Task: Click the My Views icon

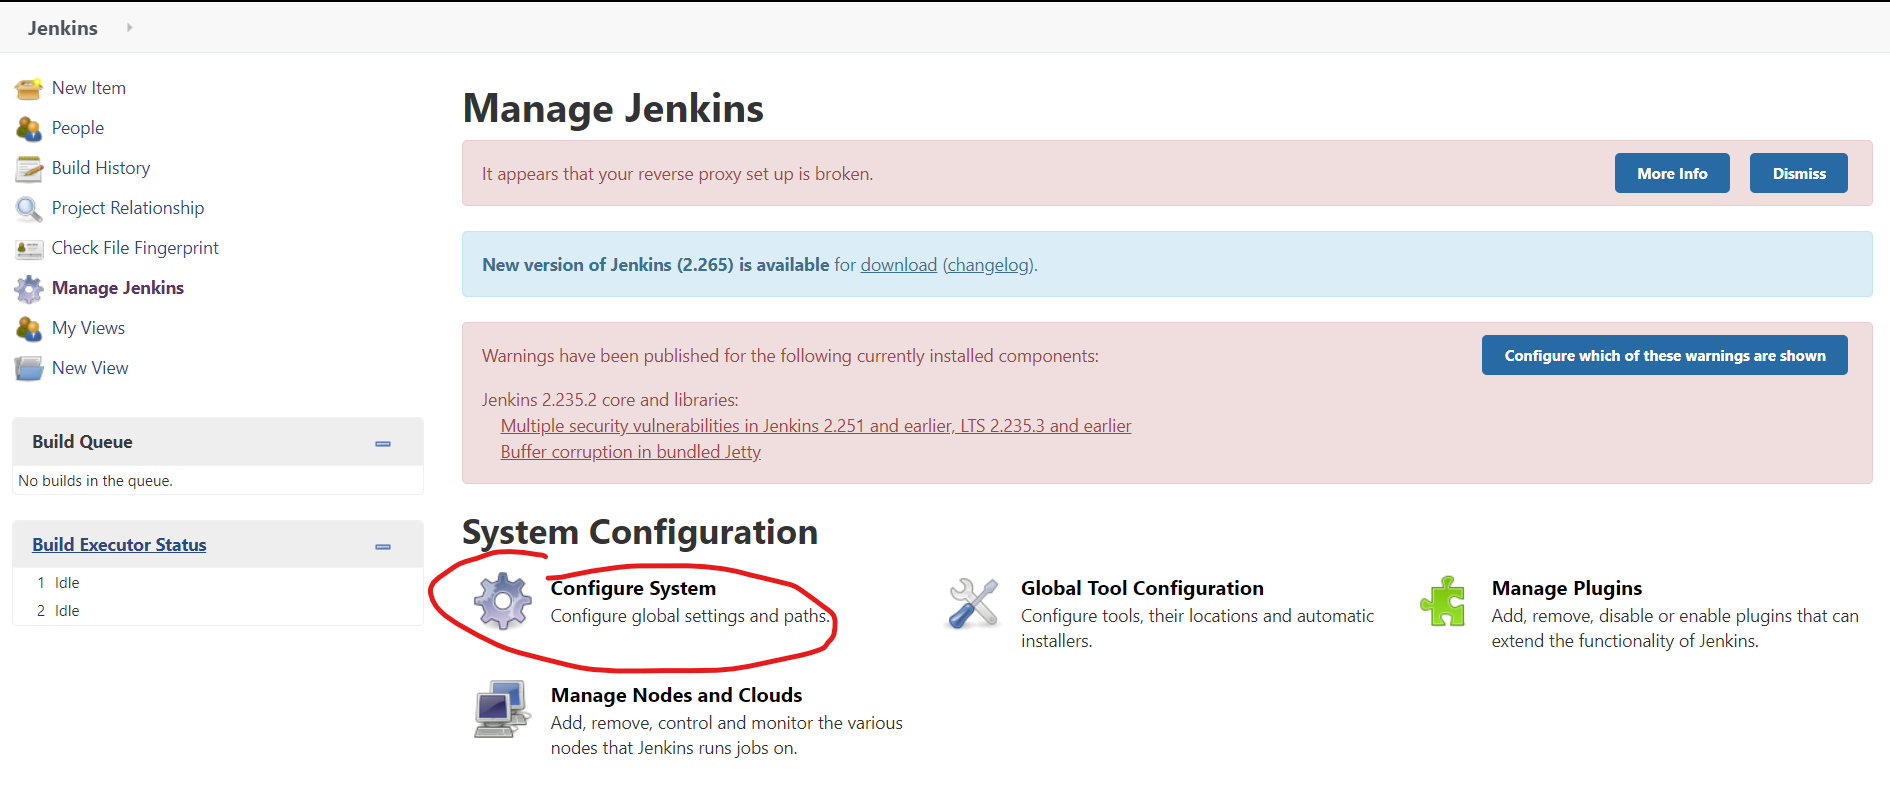Action: tap(29, 329)
